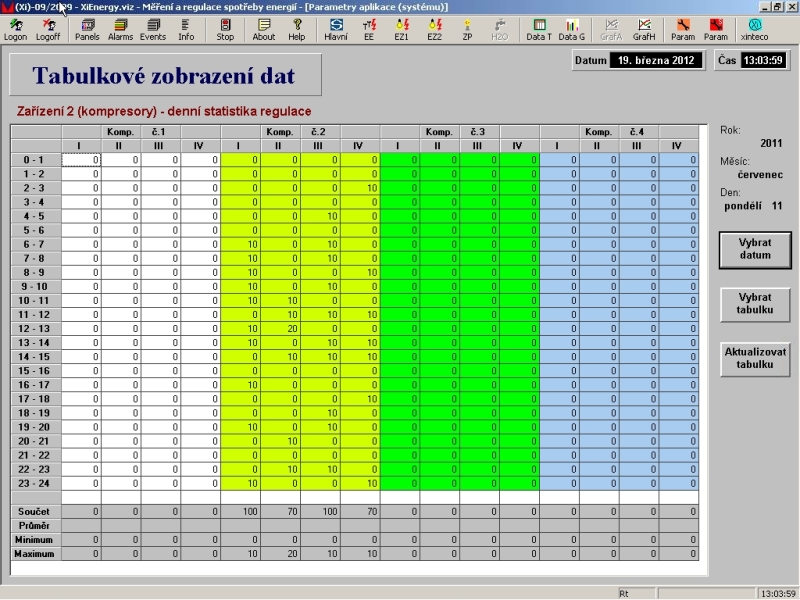Viewport: 800px width, 600px height.
Task: Click the row header 19 - 20
Action: click(34, 428)
